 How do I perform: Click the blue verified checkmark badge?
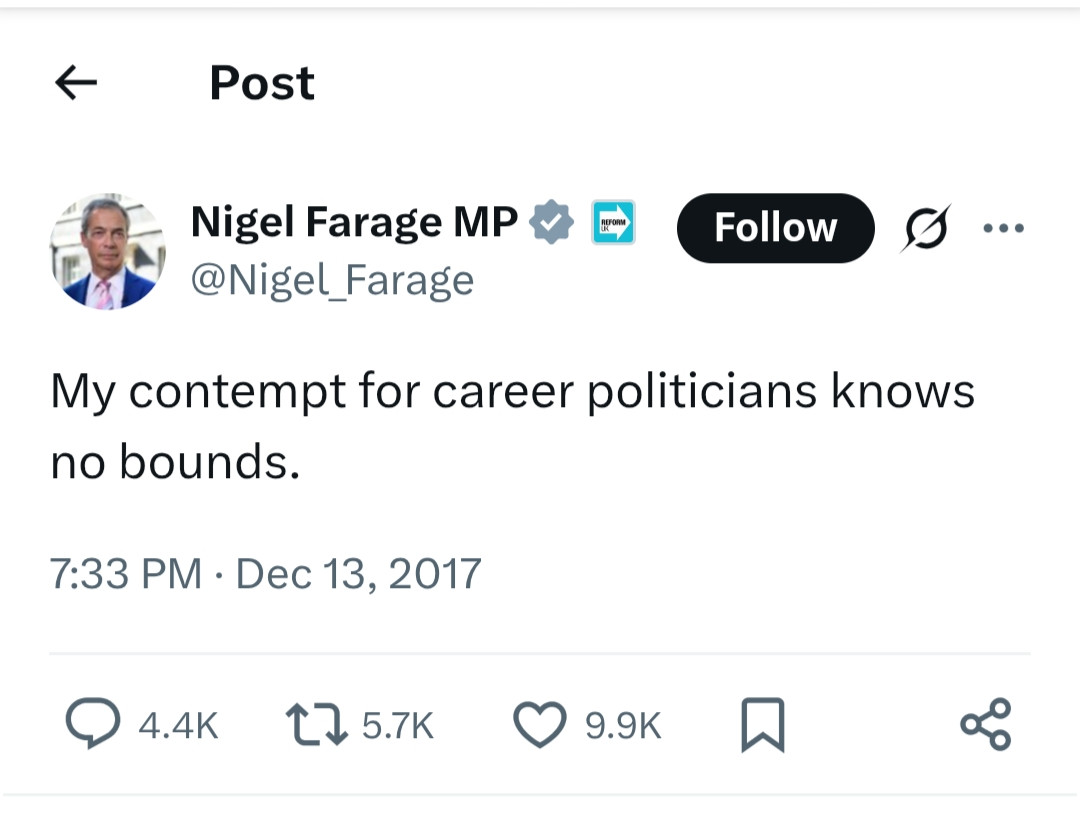(551, 222)
